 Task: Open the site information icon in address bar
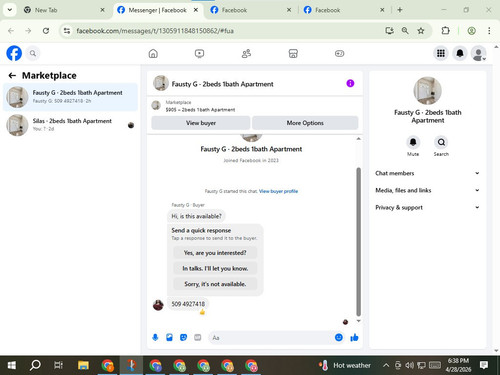(x=67, y=31)
